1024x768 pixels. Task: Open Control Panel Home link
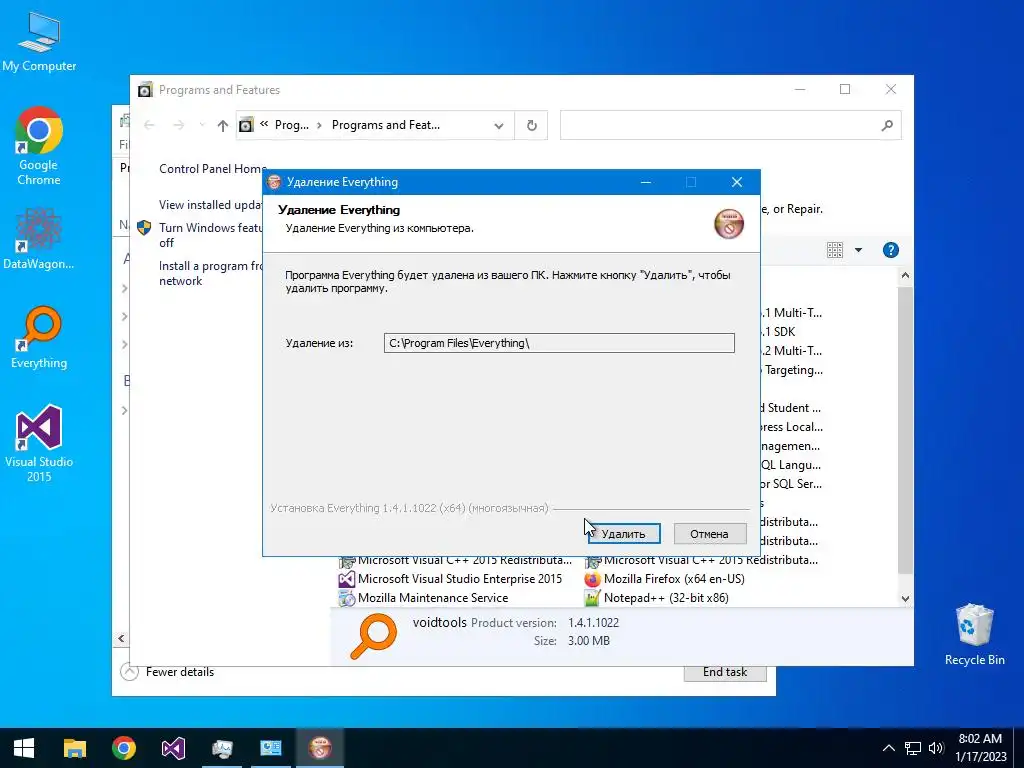click(212, 168)
